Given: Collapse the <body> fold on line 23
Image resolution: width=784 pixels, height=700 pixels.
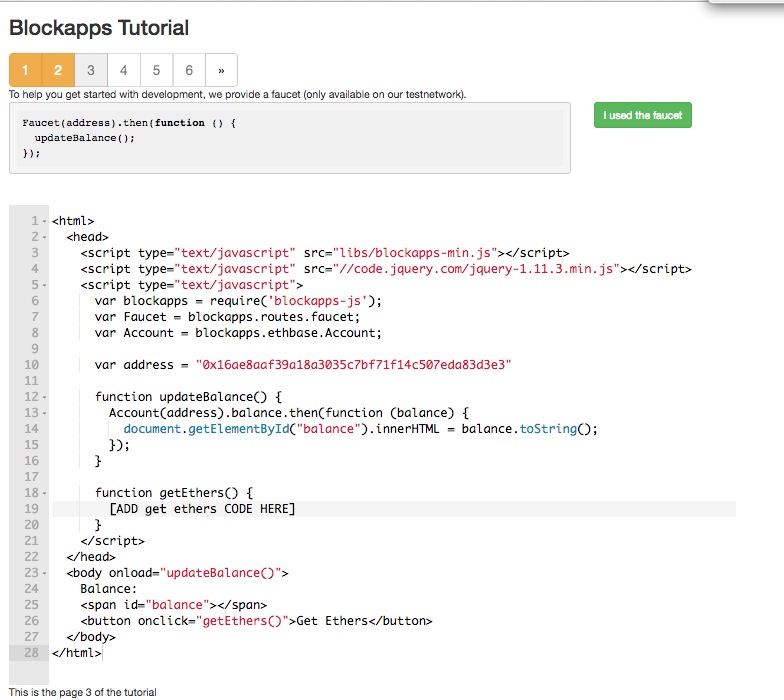Looking at the screenshot, I should point(44,574).
